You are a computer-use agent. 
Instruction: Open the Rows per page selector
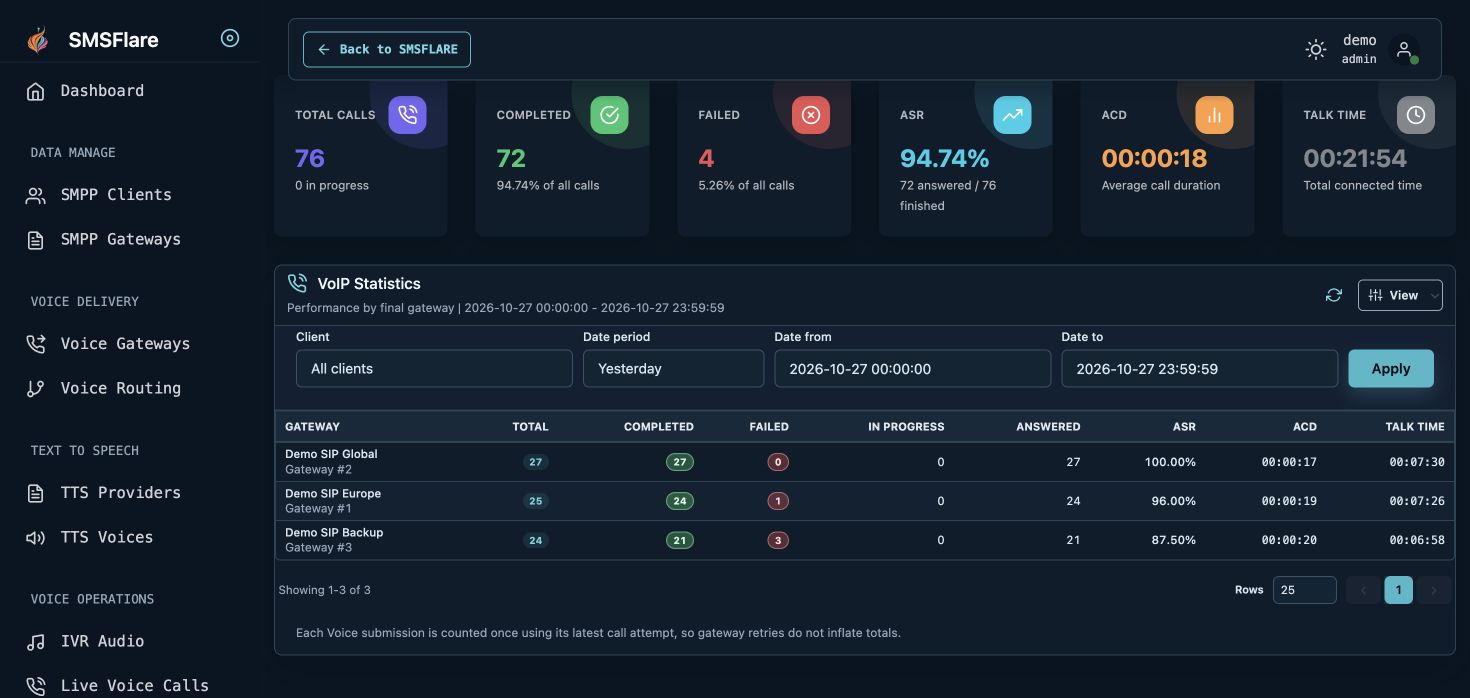pyautogui.click(x=1304, y=590)
